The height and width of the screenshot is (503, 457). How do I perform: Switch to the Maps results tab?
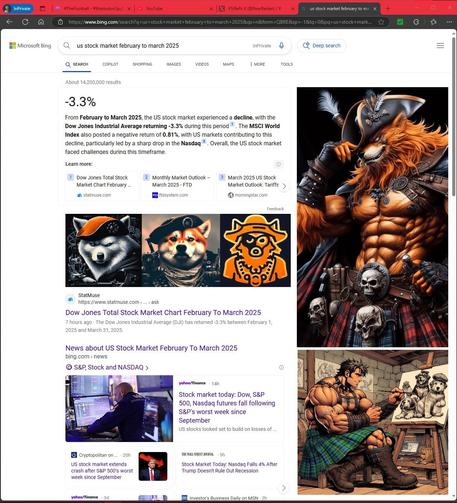click(x=228, y=64)
